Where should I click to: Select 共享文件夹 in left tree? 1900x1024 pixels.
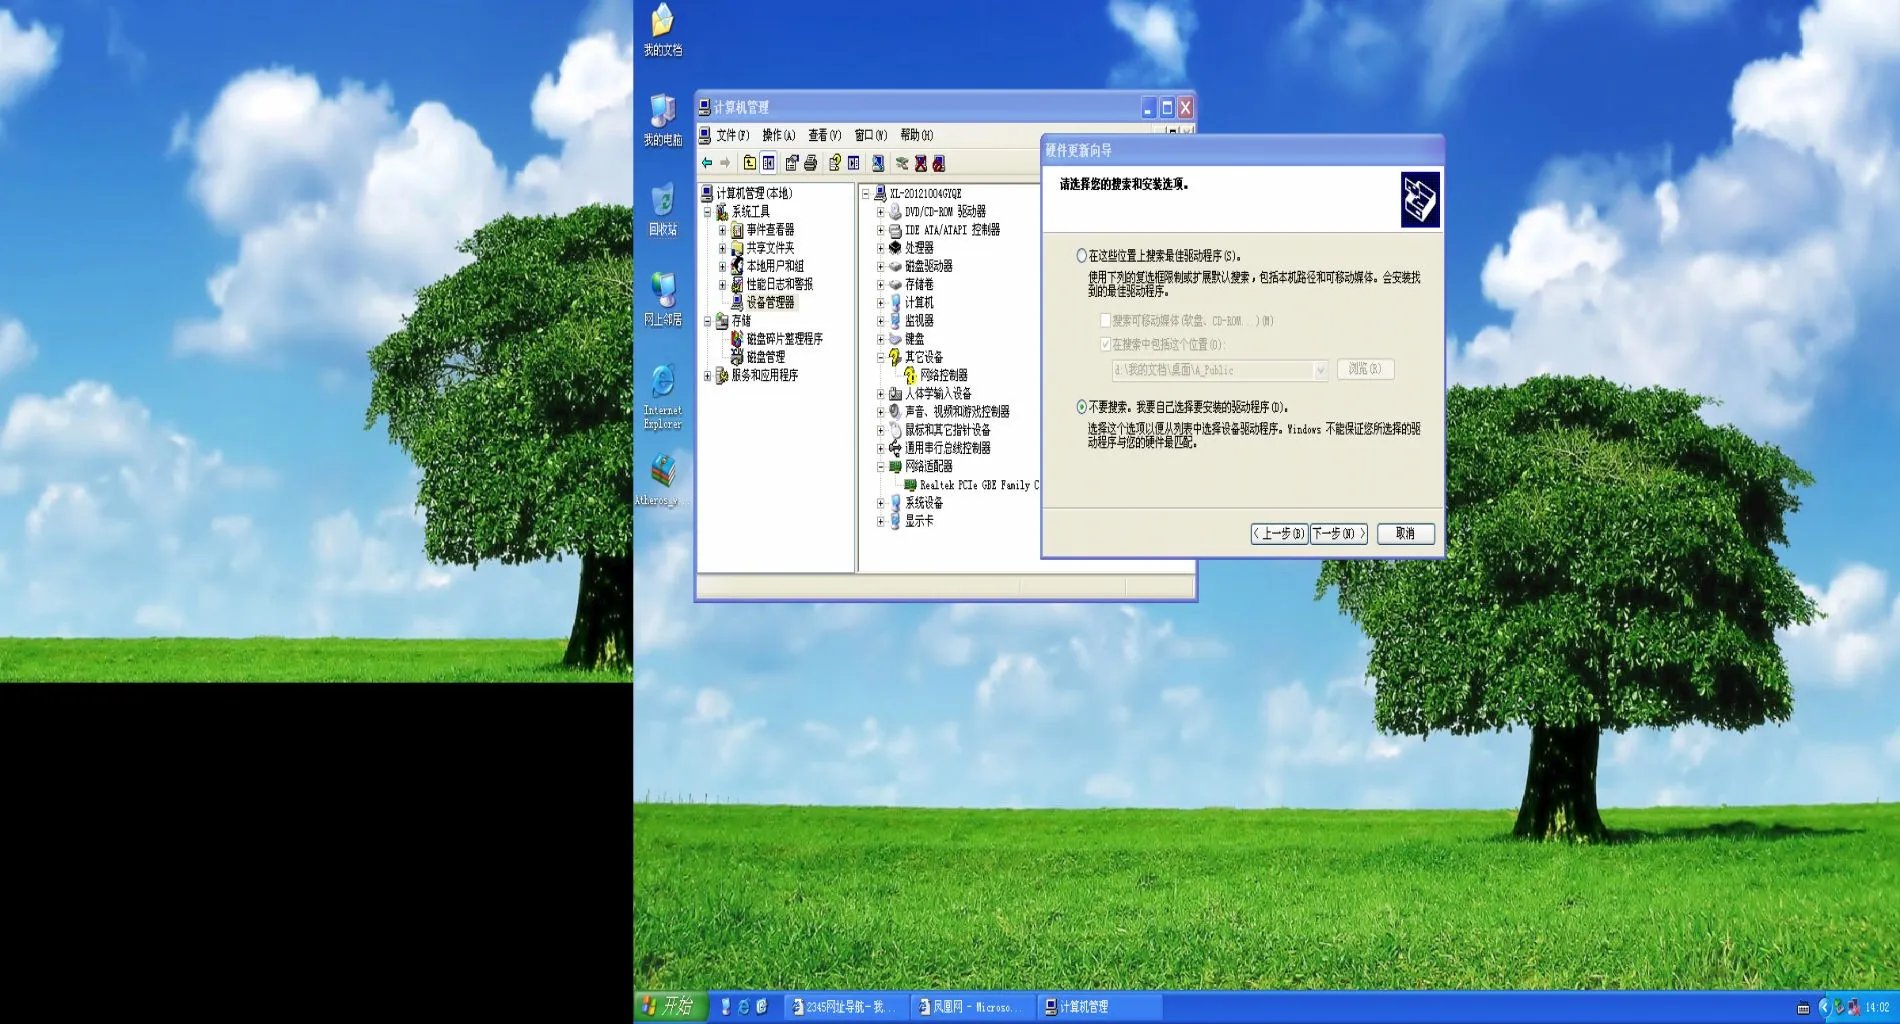pyautogui.click(x=770, y=248)
